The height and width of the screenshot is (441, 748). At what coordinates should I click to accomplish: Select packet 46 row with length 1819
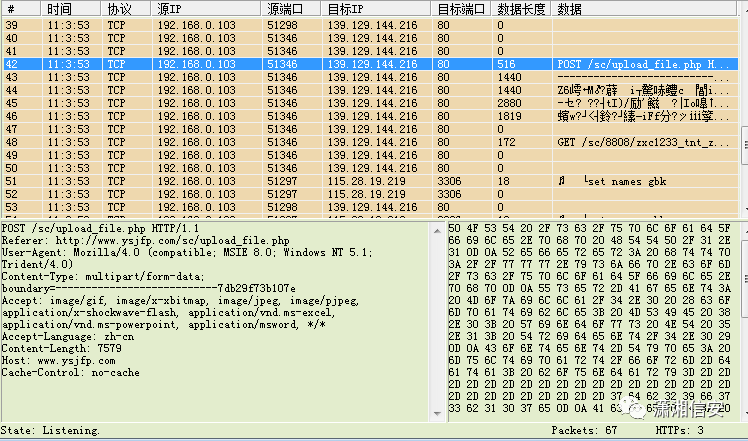[x=370, y=116]
